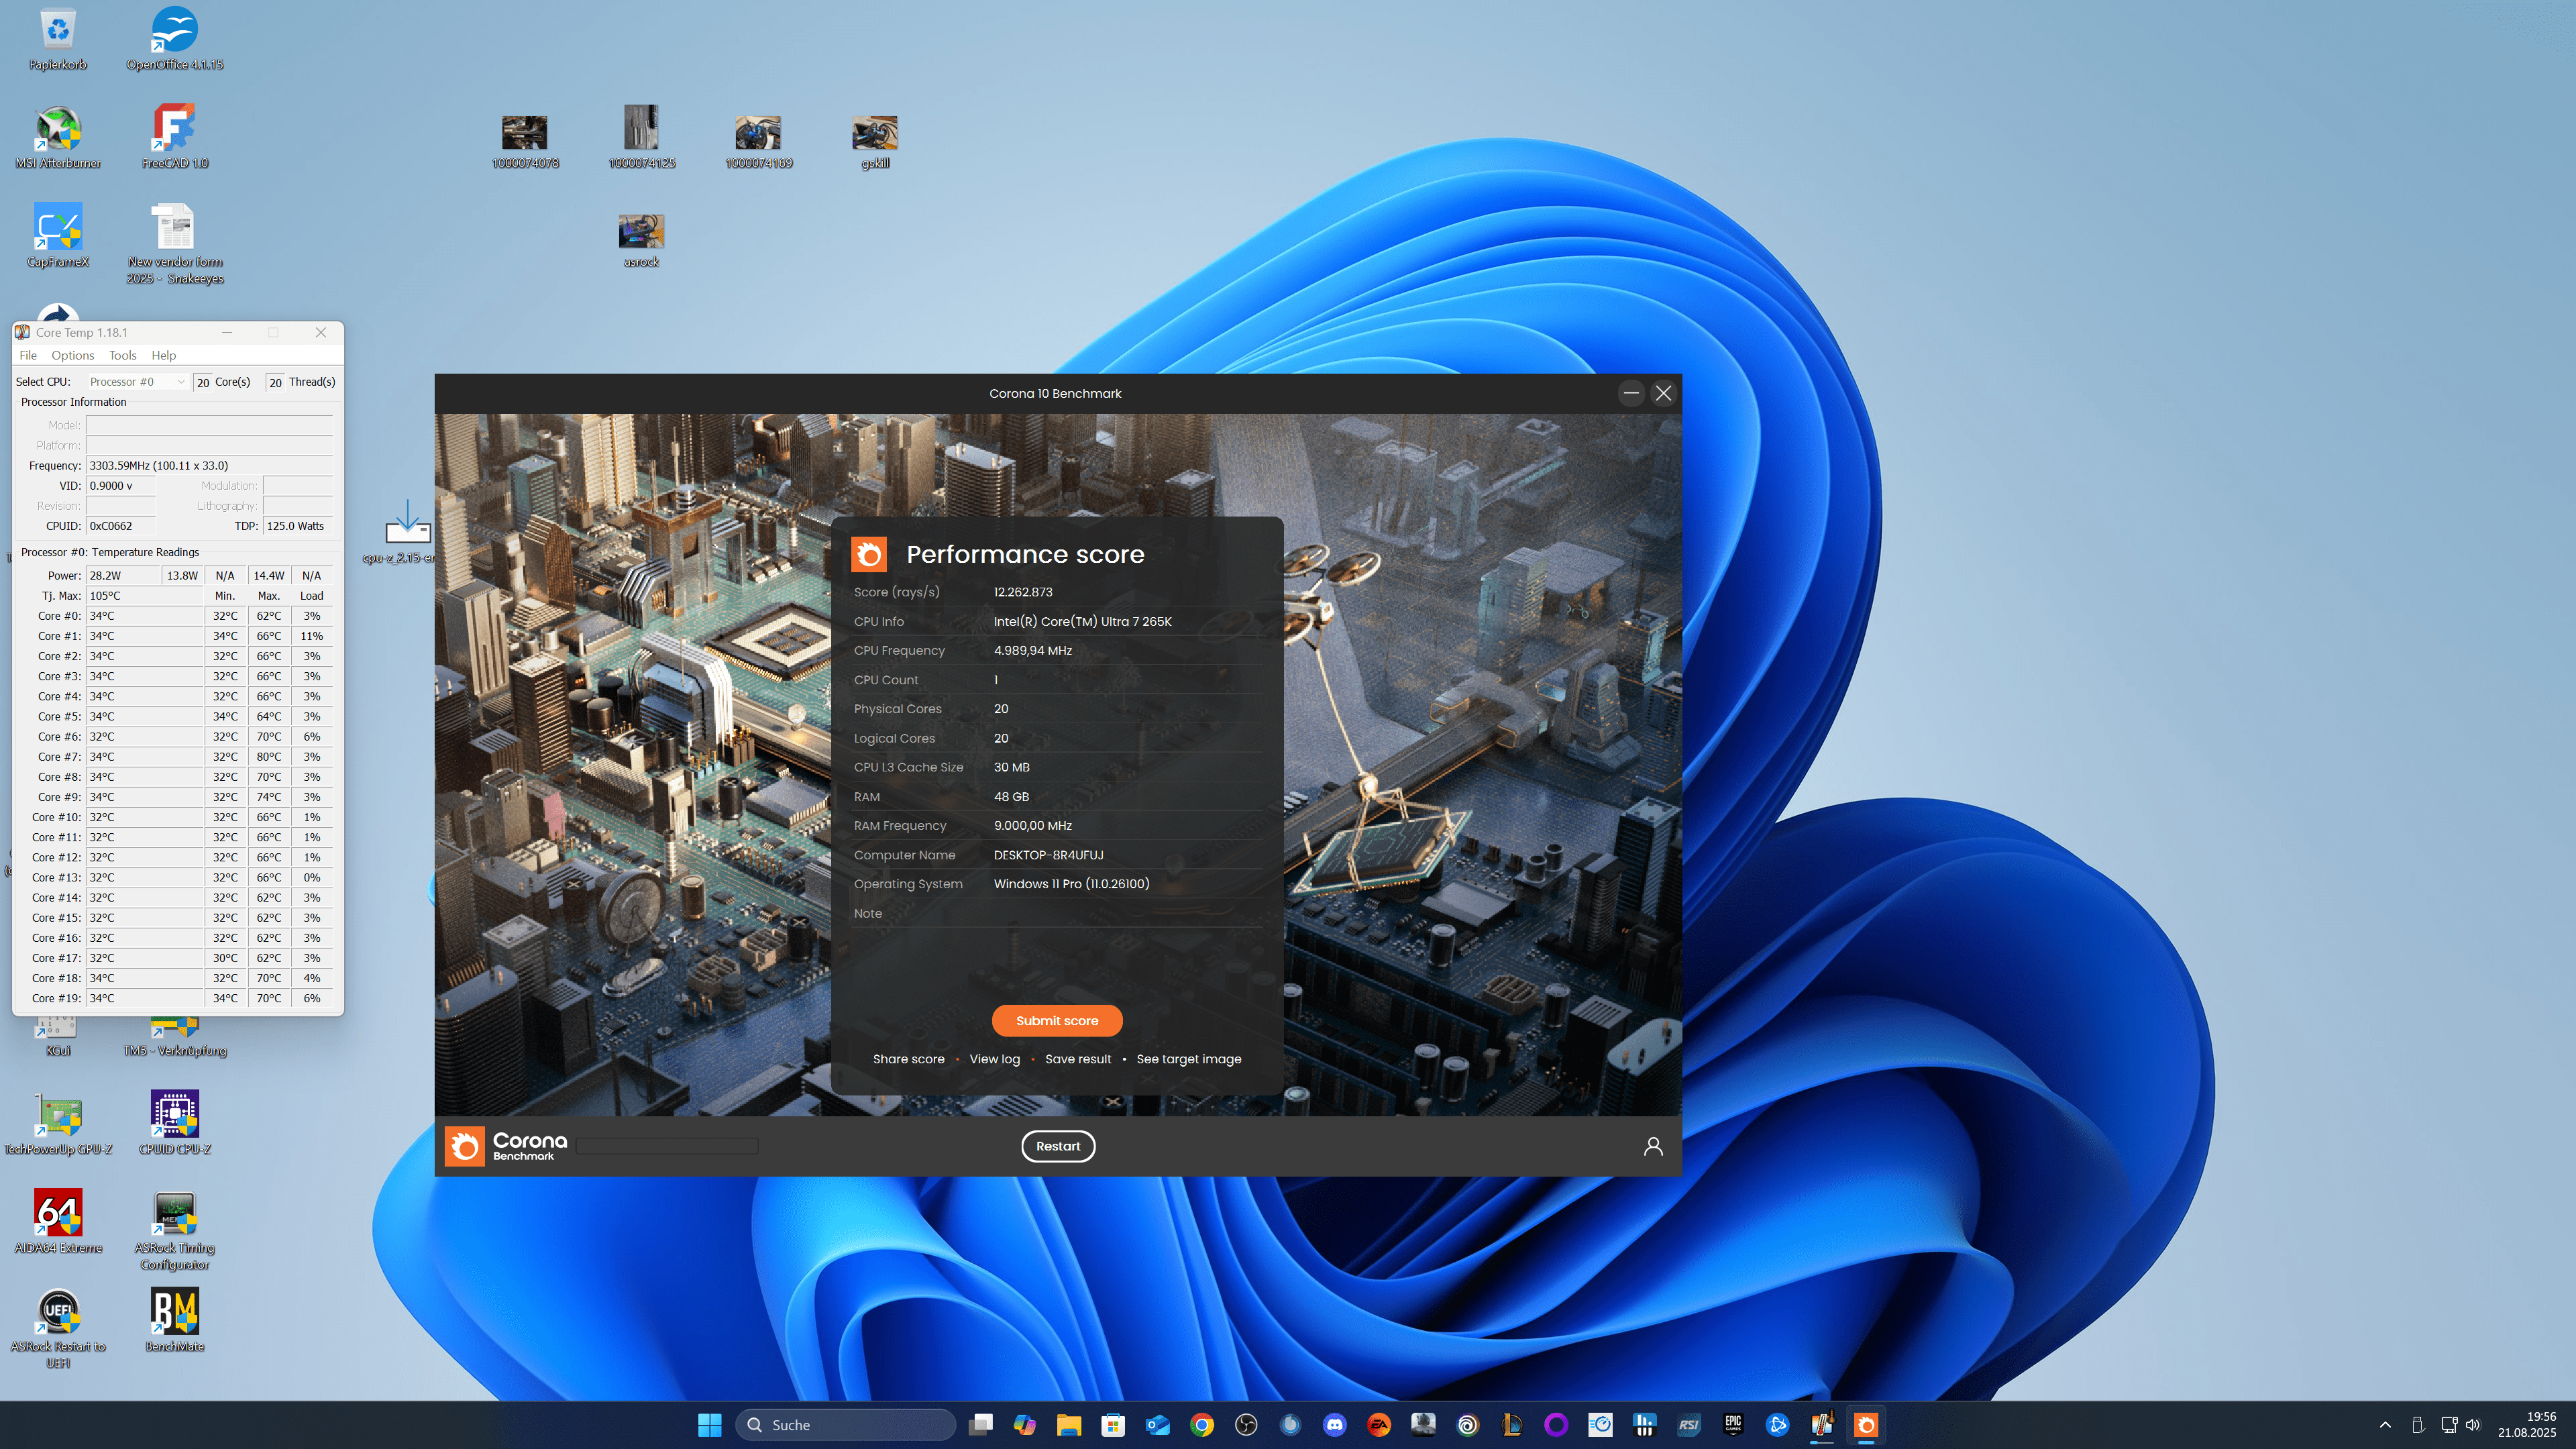Open the gskill image thumbnail on desktop
The height and width of the screenshot is (1449, 2576).
pyautogui.click(x=874, y=134)
